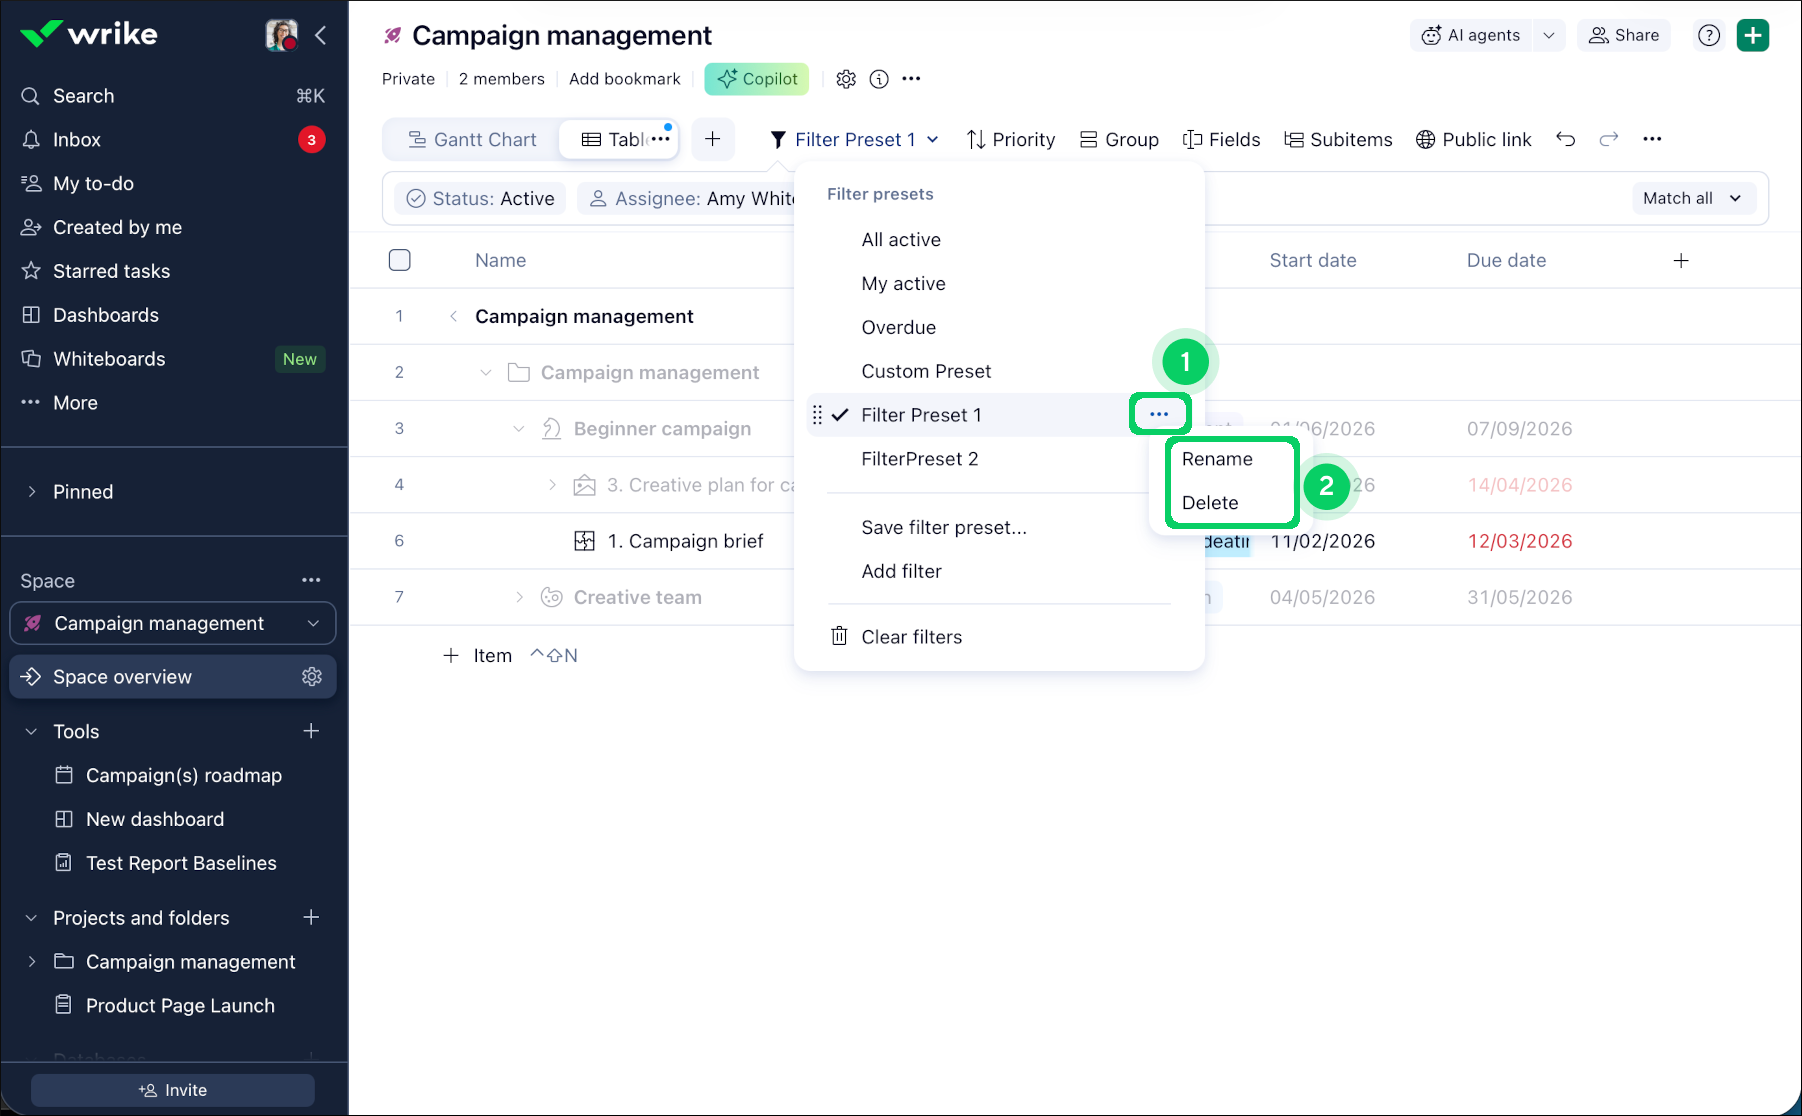Add a new tool in Tools section
1802x1116 pixels.
tap(311, 731)
